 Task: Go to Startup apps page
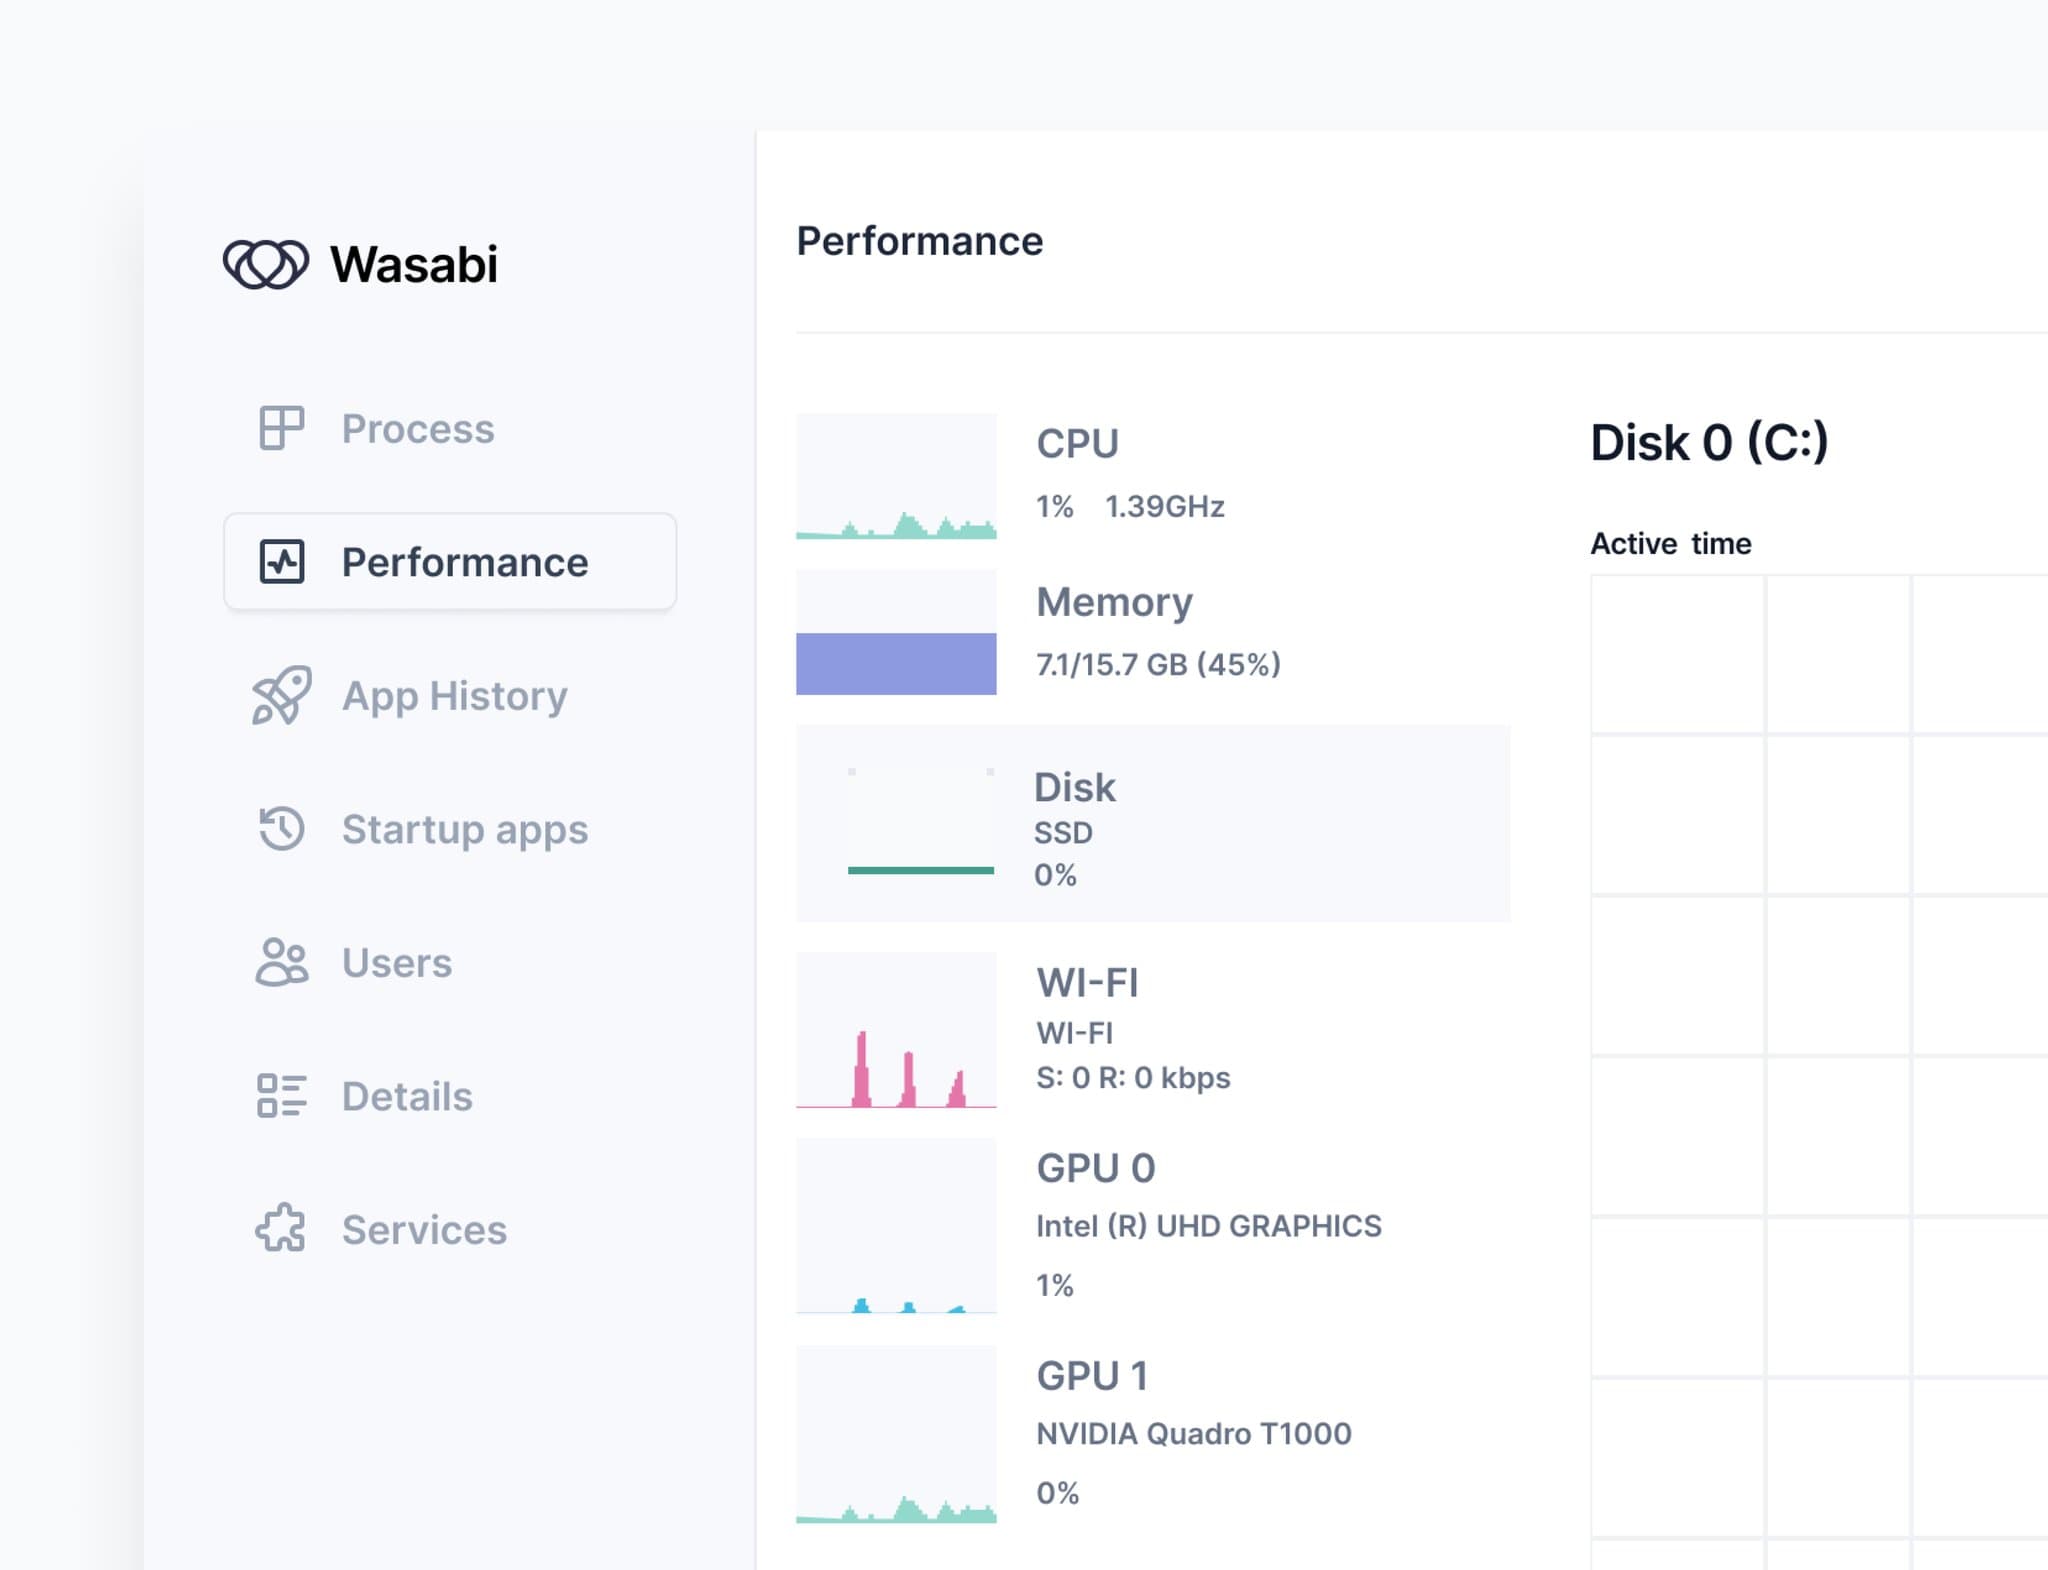point(464,829)
